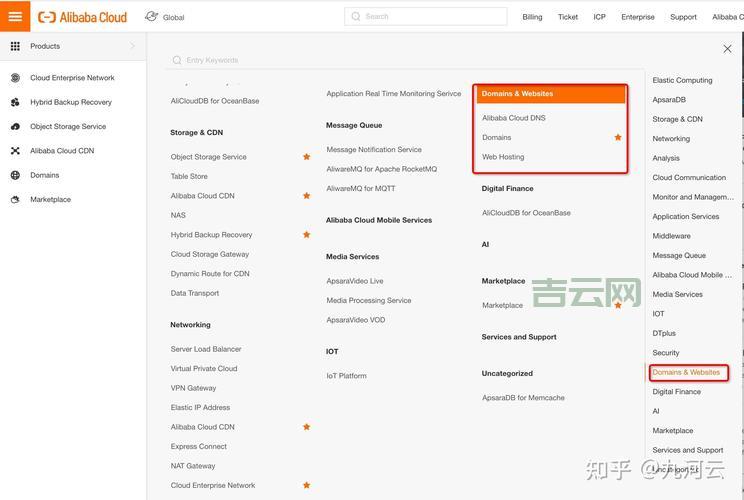The image size is (744, 500).
Task: Toggle star next to Object Storage Service
Action: [x=307, y=157]
